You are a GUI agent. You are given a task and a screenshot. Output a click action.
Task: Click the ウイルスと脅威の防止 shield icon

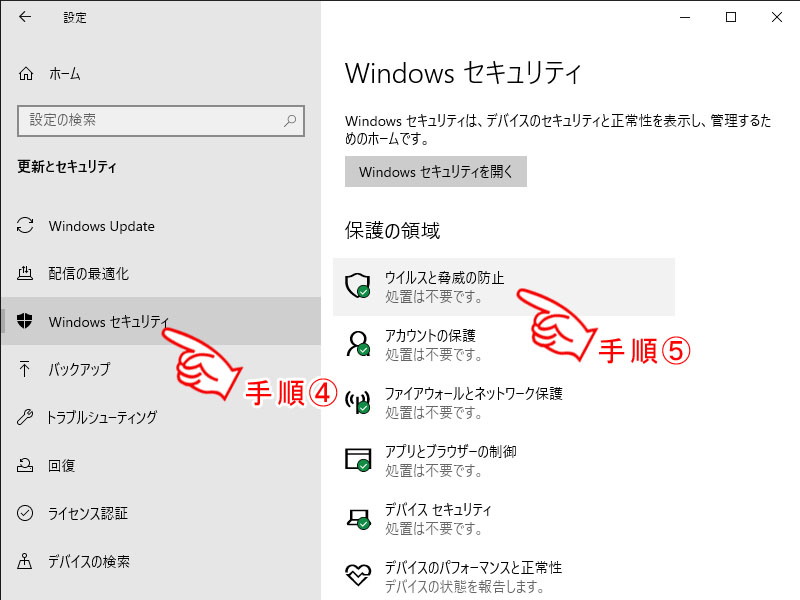pos(358,285)
